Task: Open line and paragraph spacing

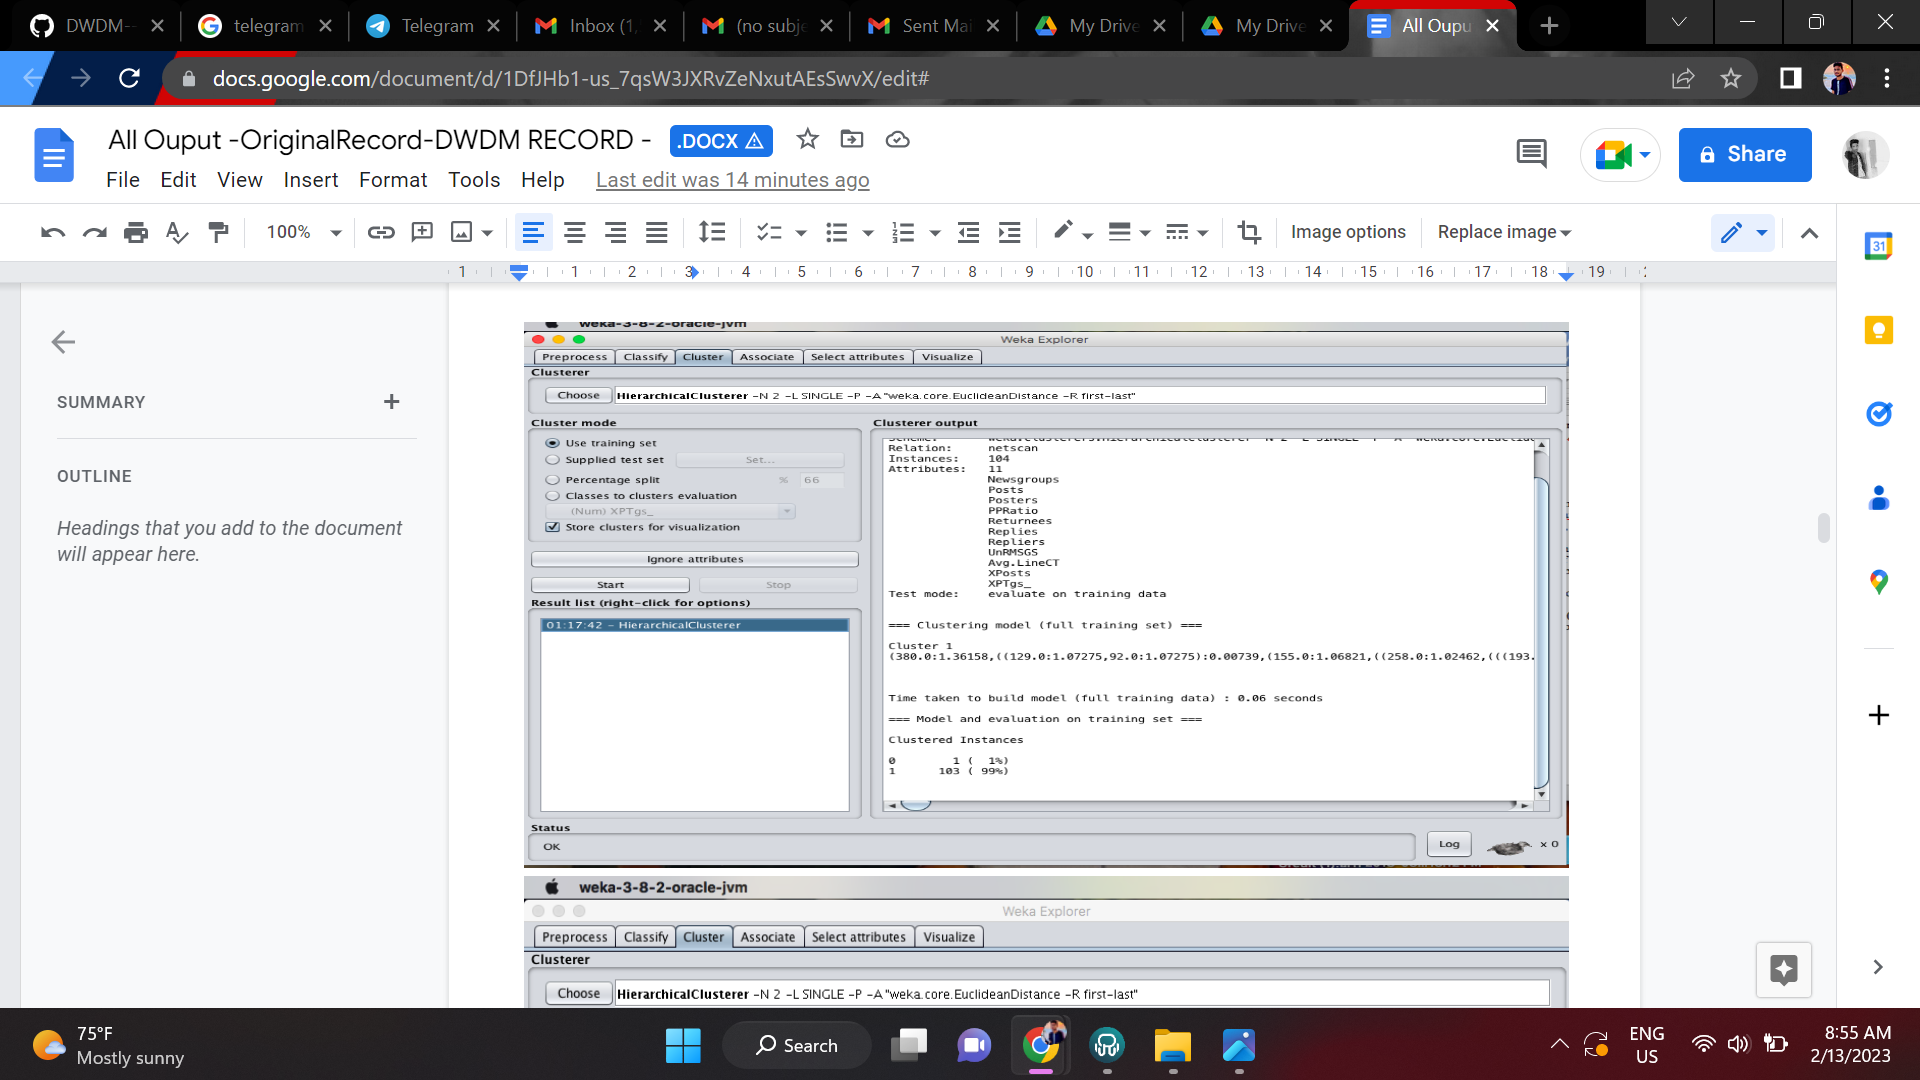Action: click(x=712, y=233)
